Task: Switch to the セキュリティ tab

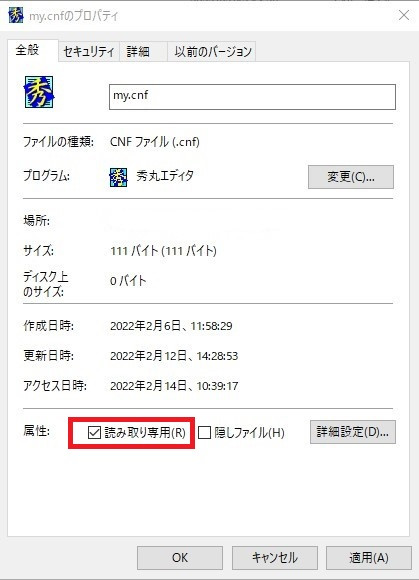Action: pos(88,51)
